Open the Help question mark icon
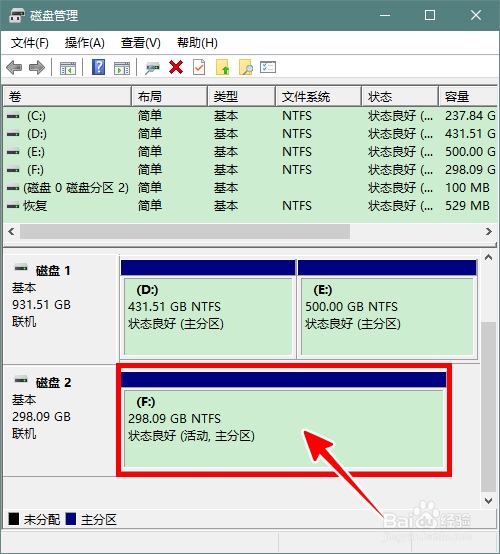This screenshot has width=500, height=554. 99,67
